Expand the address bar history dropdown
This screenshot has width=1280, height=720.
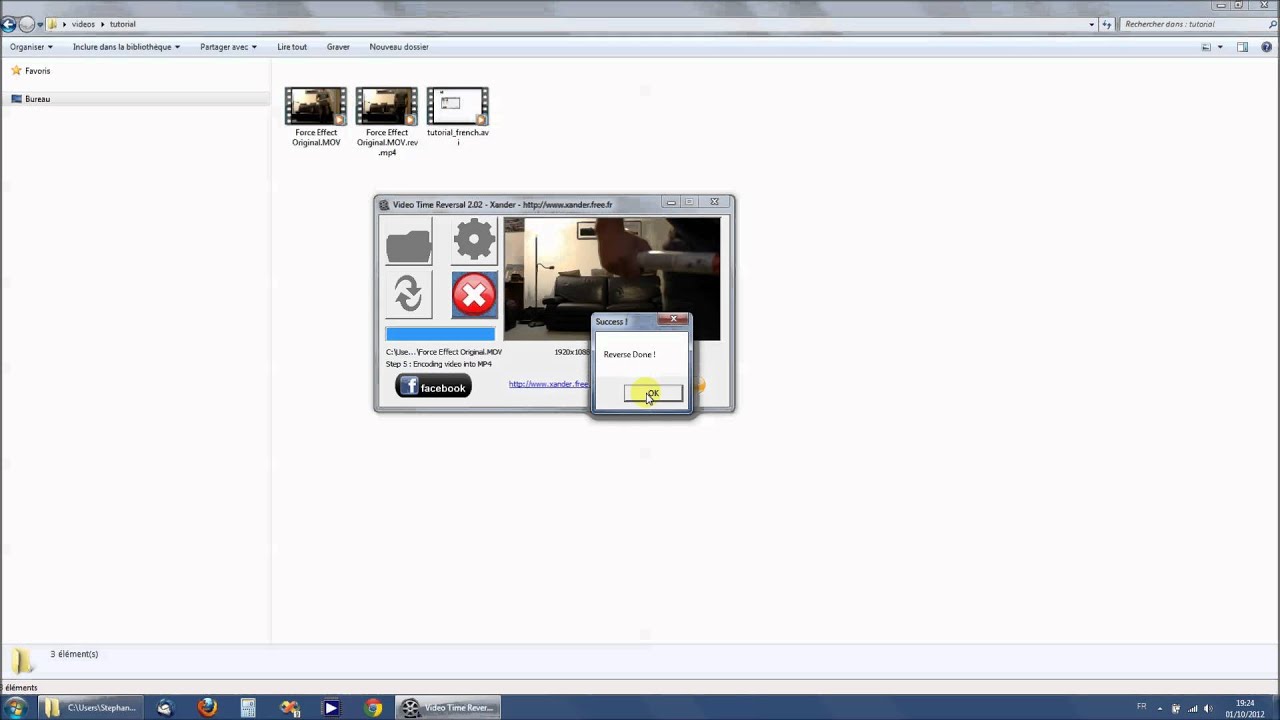1091,24
